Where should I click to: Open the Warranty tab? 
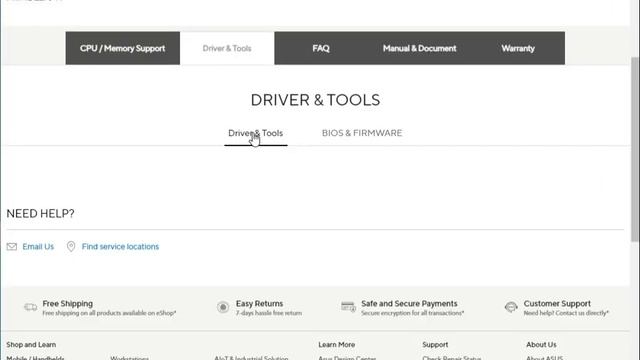pyautogui.click(x=518, y=48)
